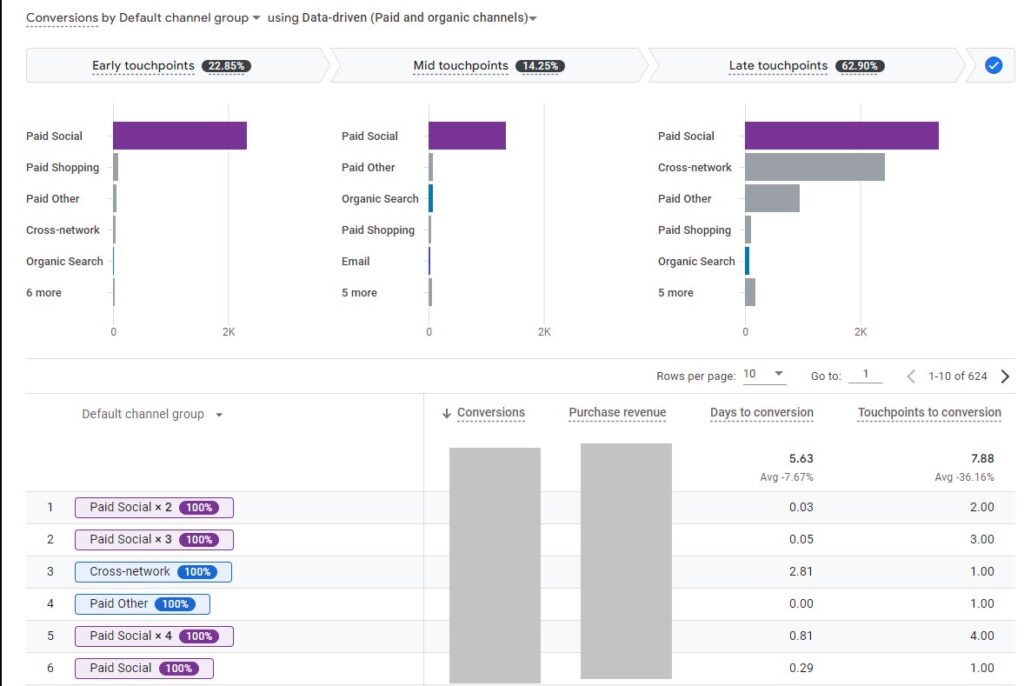The width and height of the screenshot is (1024, 686).
Task: Click the previous page left arrow
Action: coord(911,376)
